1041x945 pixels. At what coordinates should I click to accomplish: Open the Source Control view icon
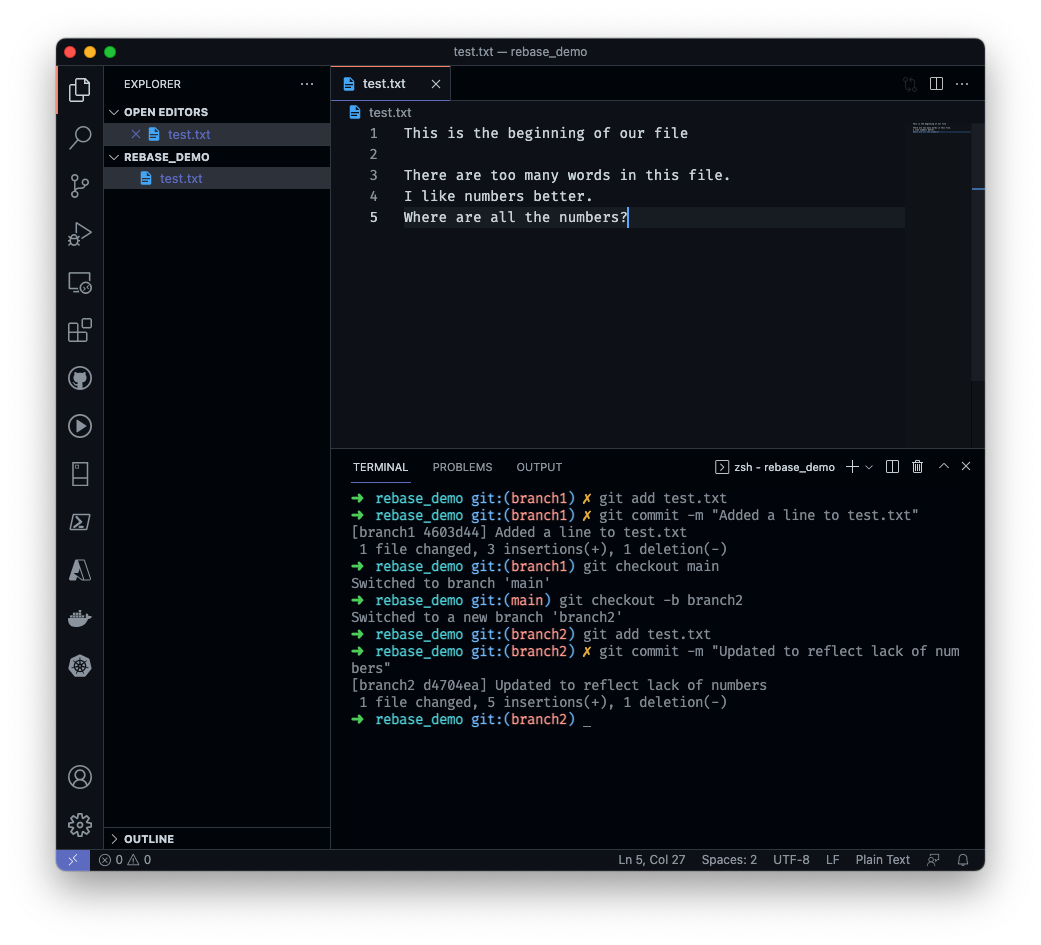tap(80, 186)
